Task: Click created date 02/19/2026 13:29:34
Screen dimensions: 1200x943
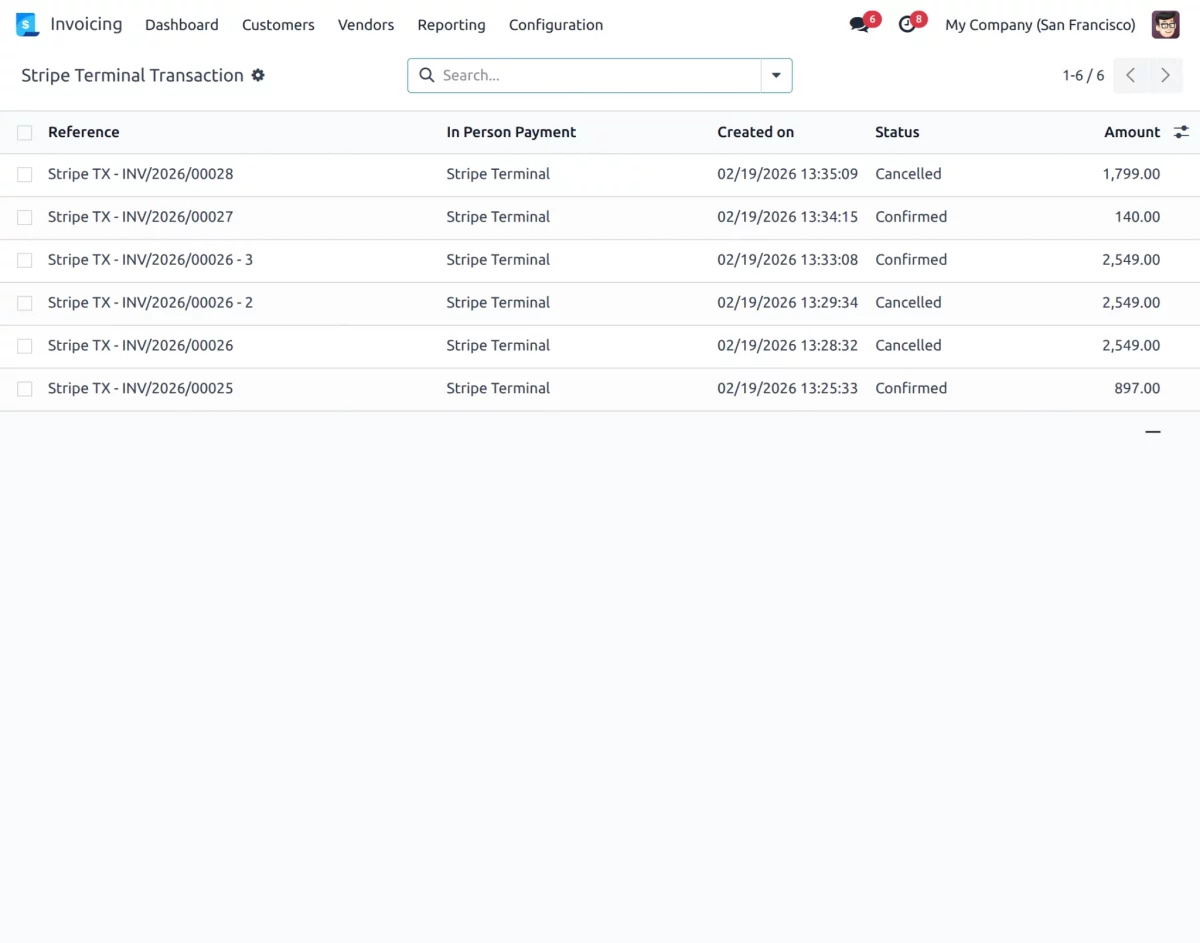Action: point(787,303)
